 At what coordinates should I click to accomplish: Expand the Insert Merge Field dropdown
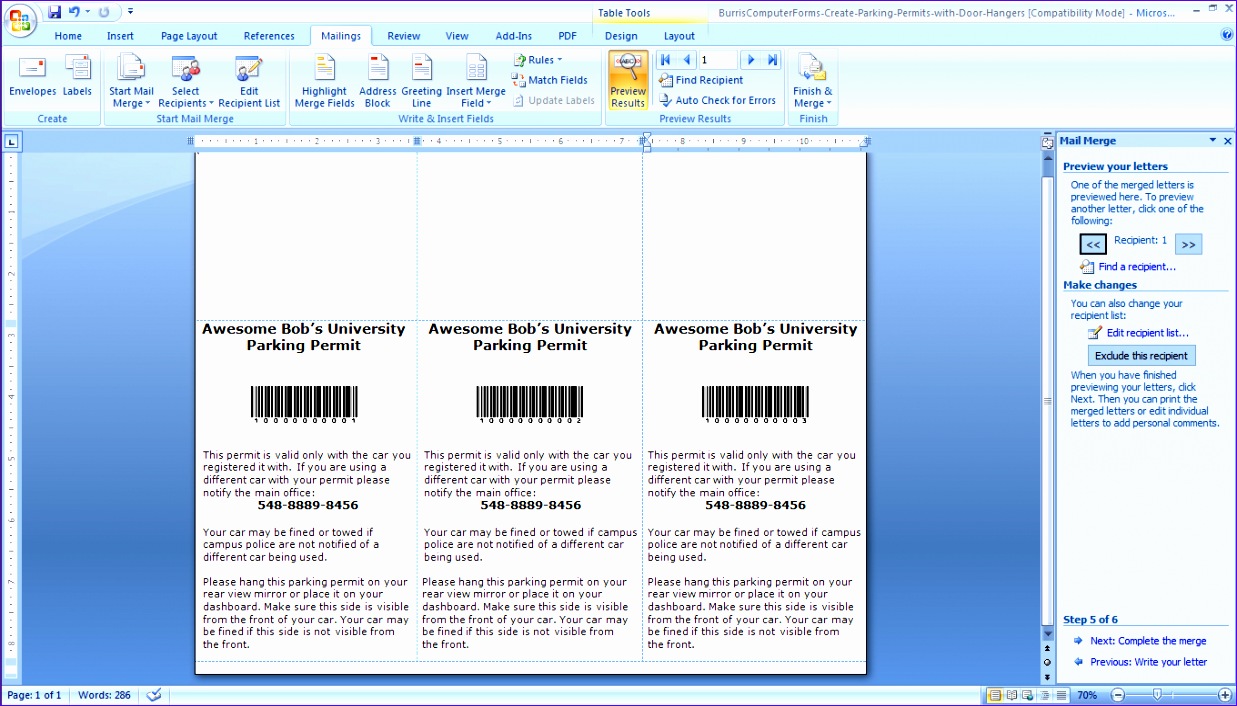(x=476, y=82)
